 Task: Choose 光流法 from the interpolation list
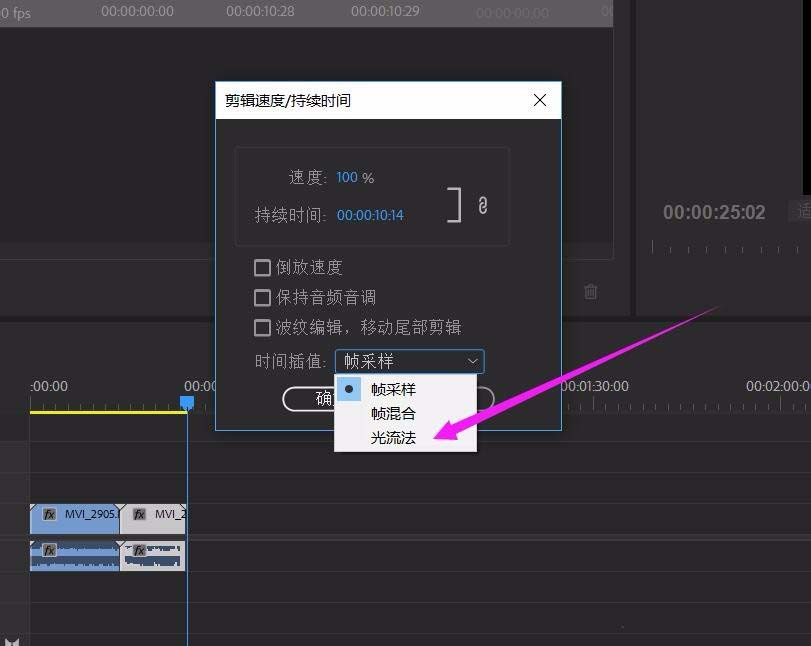coord(392,437)
